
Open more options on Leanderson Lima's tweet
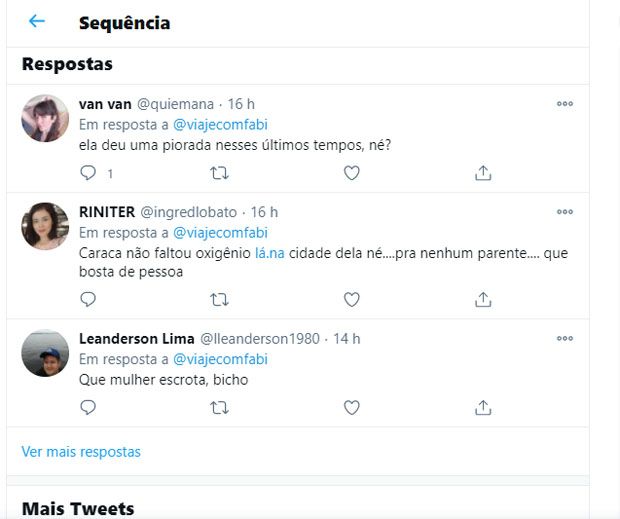[565, 339]
